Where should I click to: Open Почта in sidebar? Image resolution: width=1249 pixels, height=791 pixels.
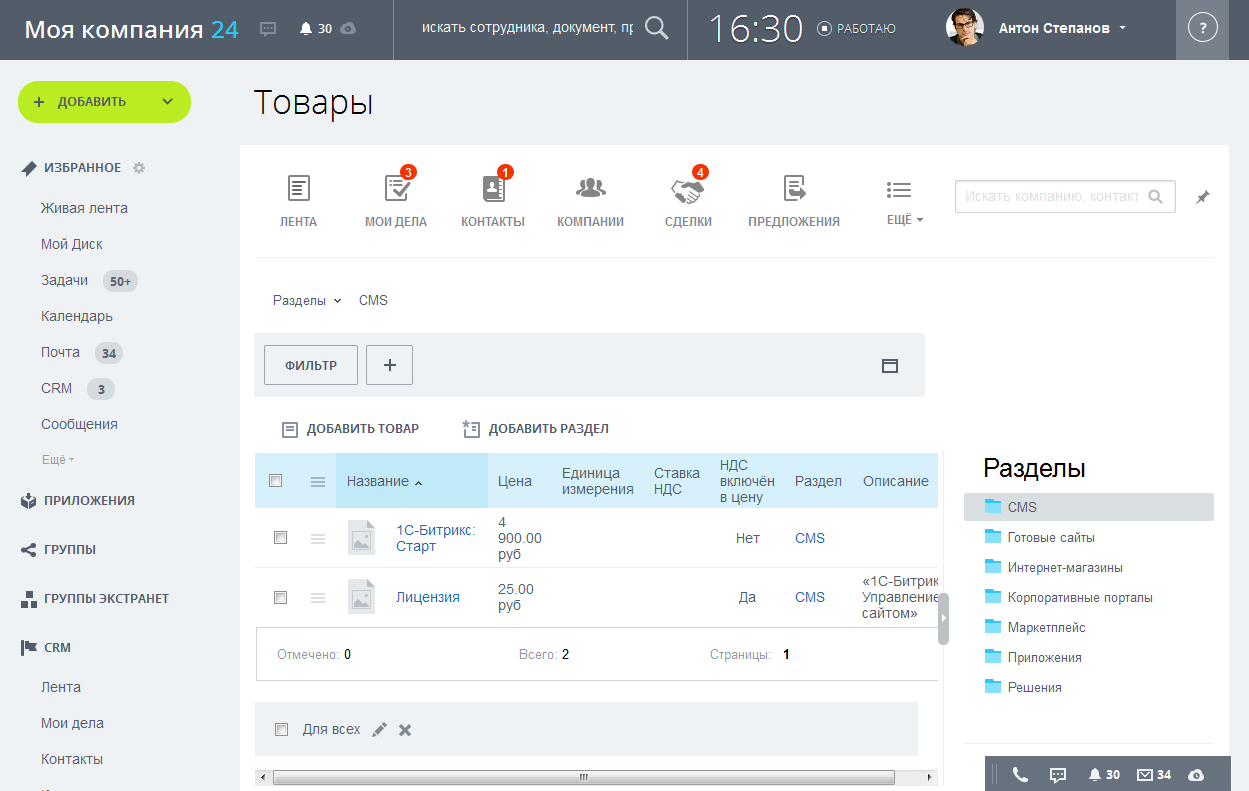(x=60, y=352)
